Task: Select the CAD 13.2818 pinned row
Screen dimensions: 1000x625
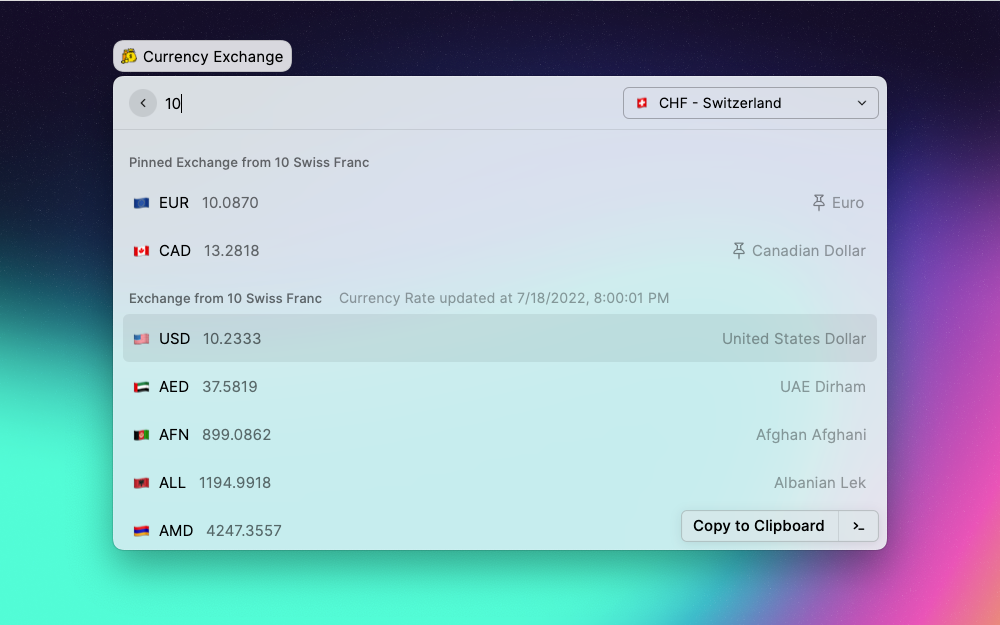Action: 499,251
